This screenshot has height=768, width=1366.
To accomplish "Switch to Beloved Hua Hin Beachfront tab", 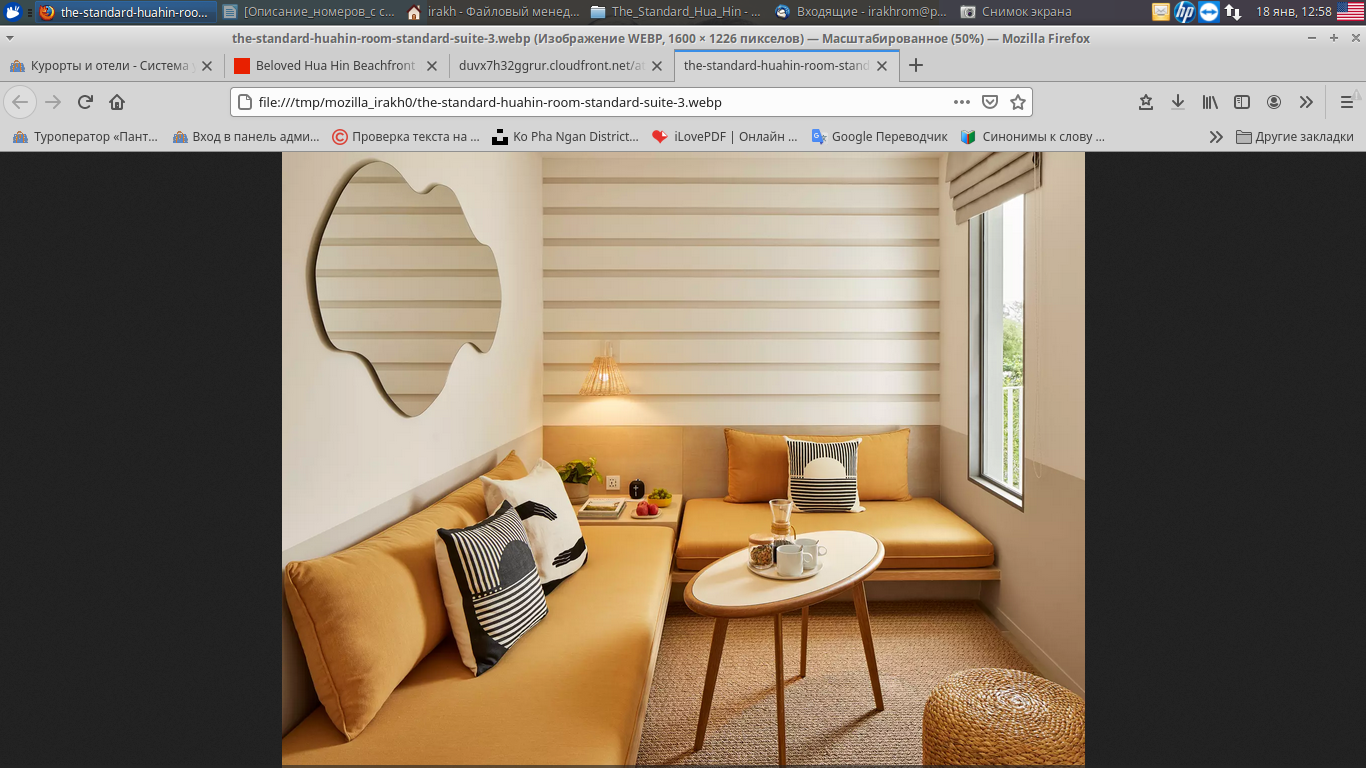I will [335, 66].
